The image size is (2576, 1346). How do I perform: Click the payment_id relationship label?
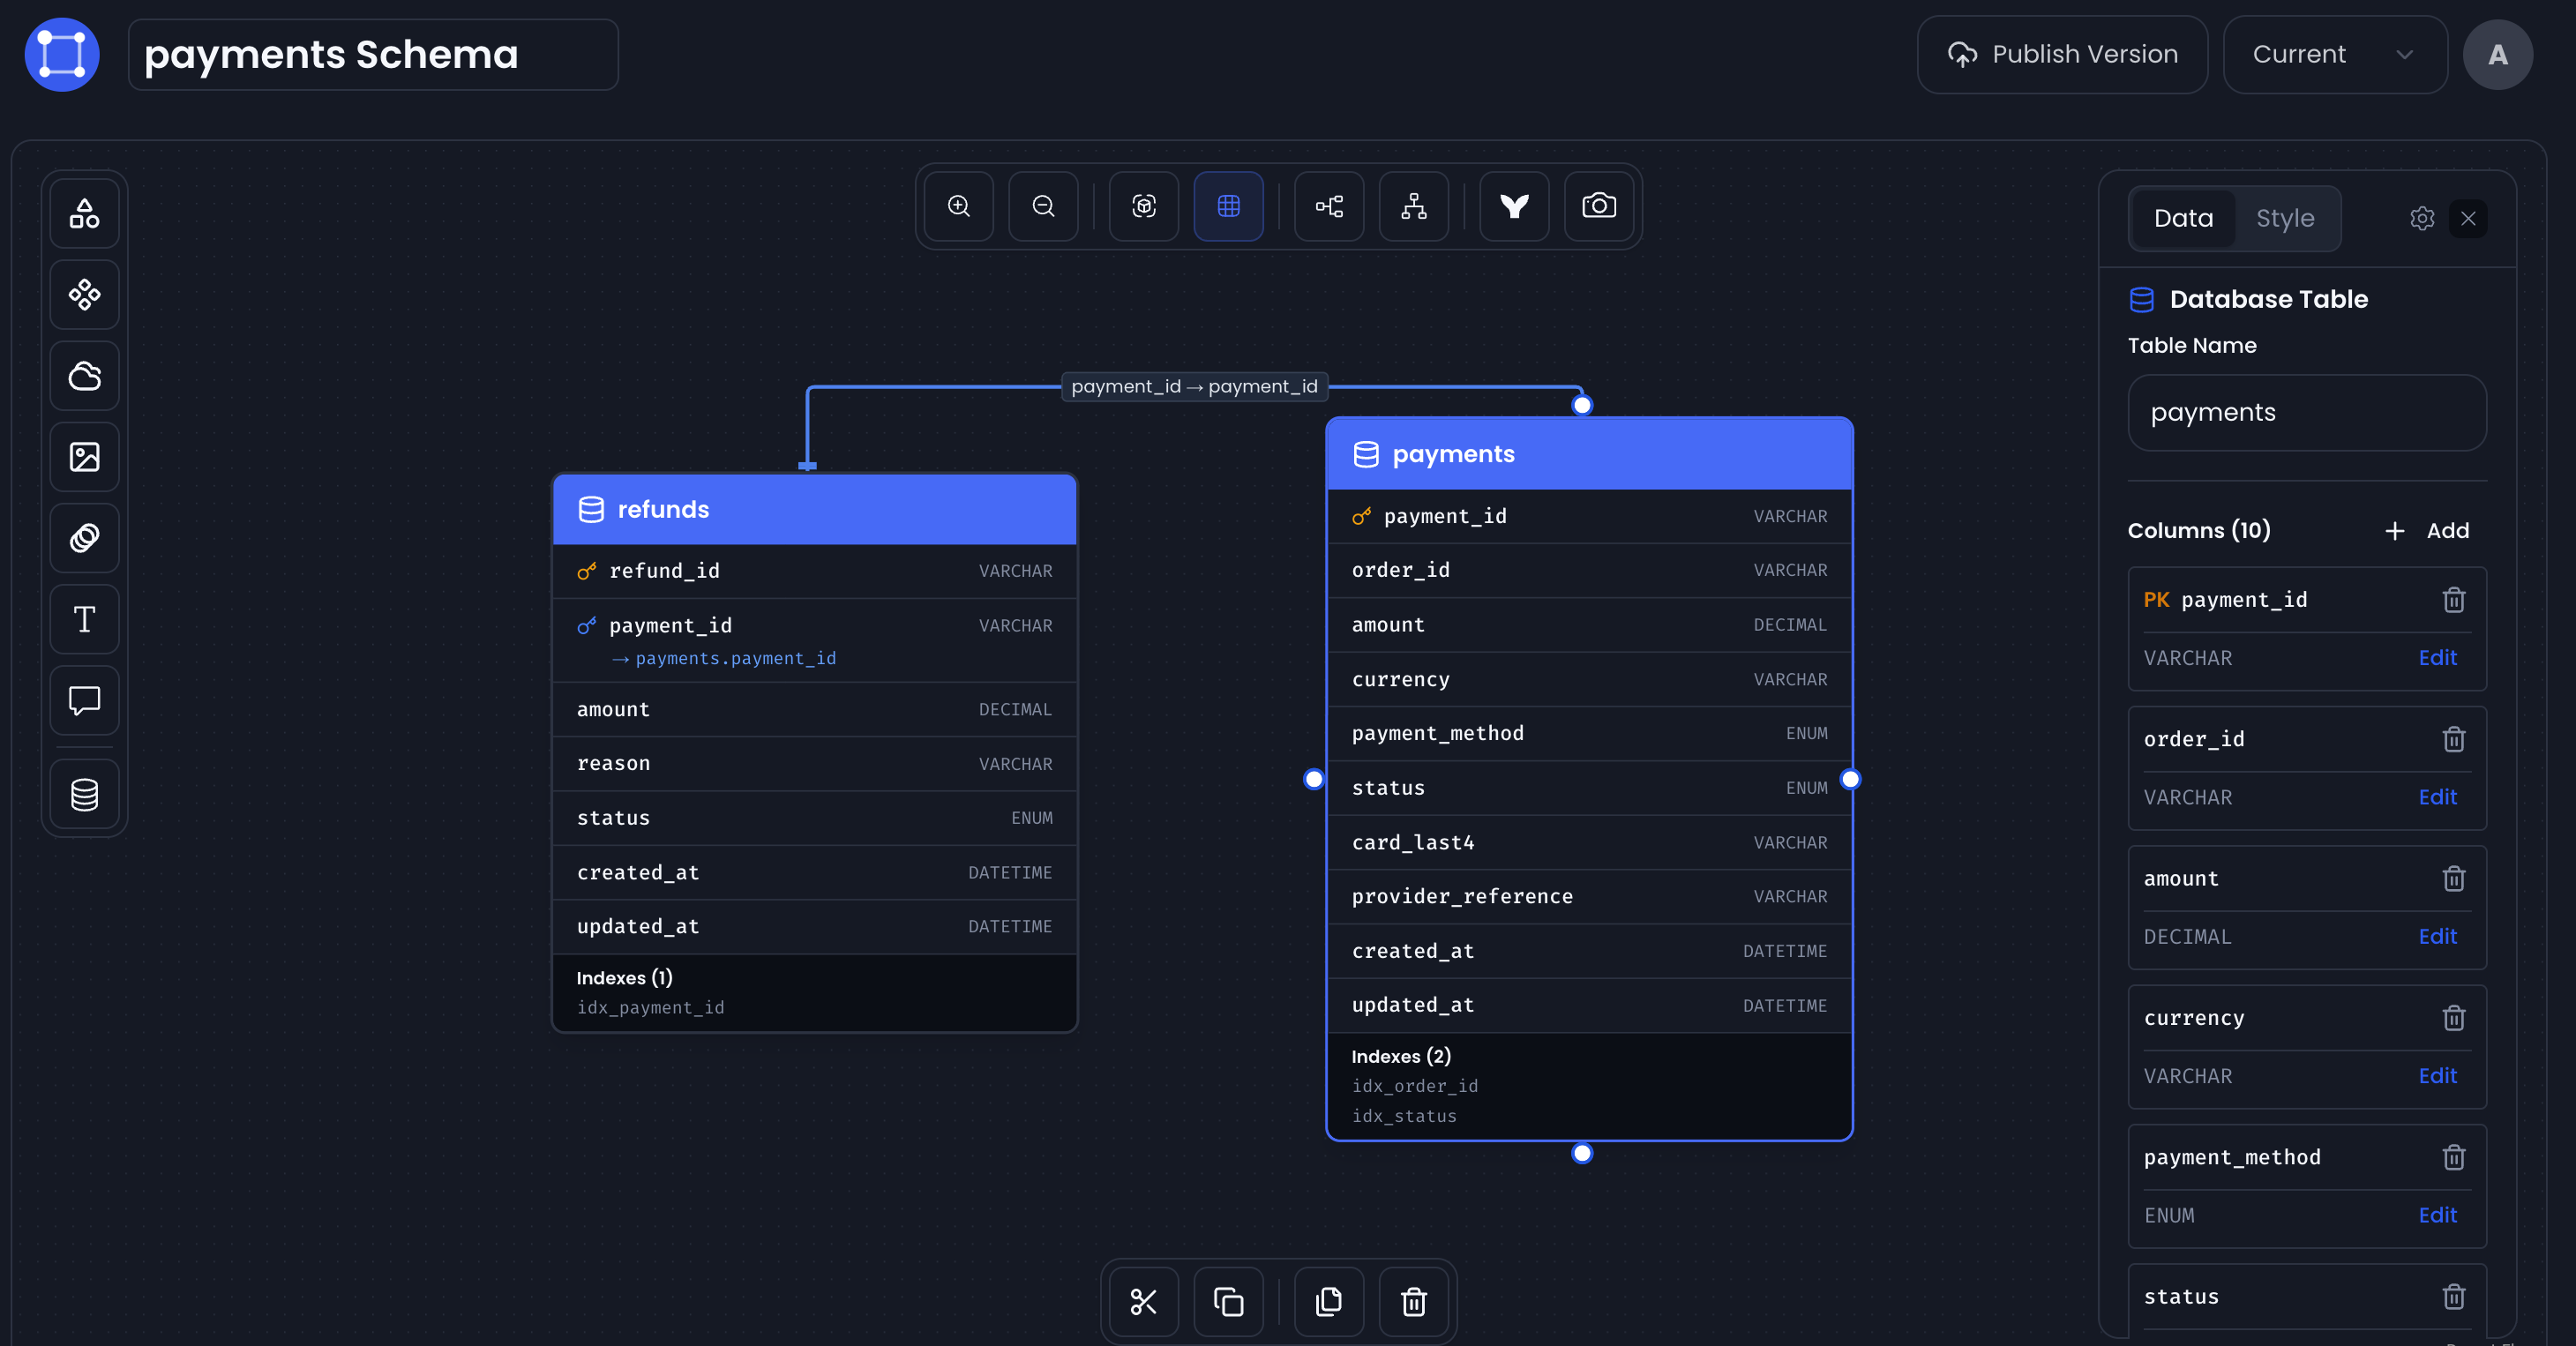pos(1194,386)
